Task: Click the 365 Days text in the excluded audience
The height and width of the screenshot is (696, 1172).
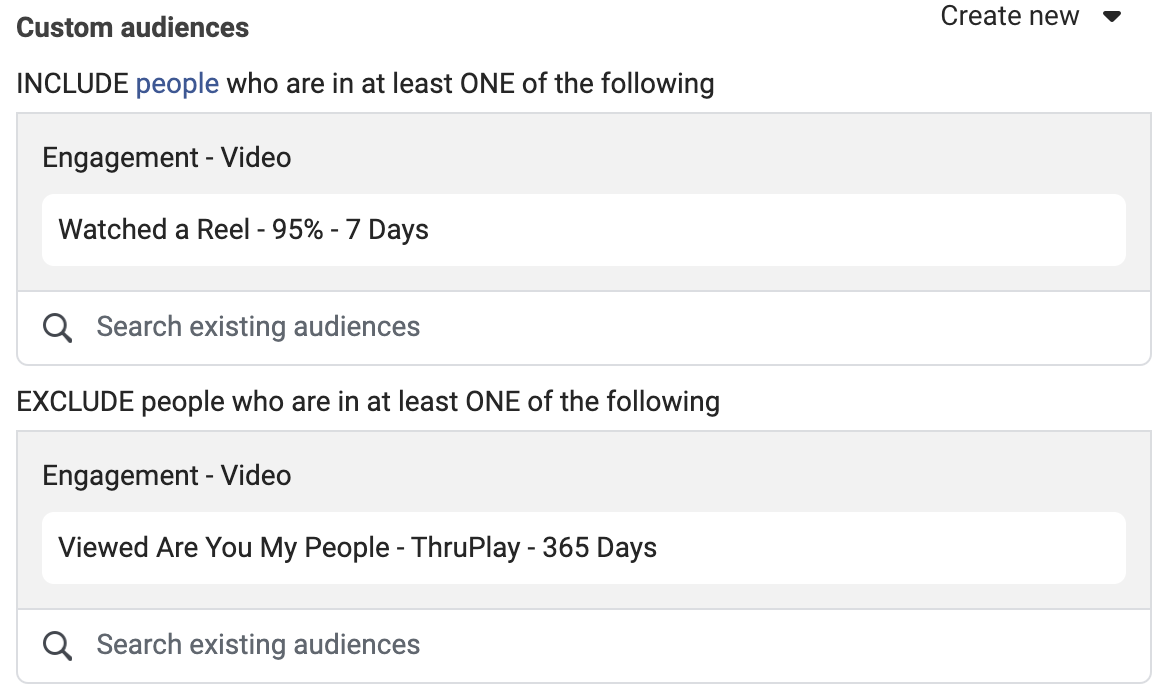Action: tap(599, 548)
